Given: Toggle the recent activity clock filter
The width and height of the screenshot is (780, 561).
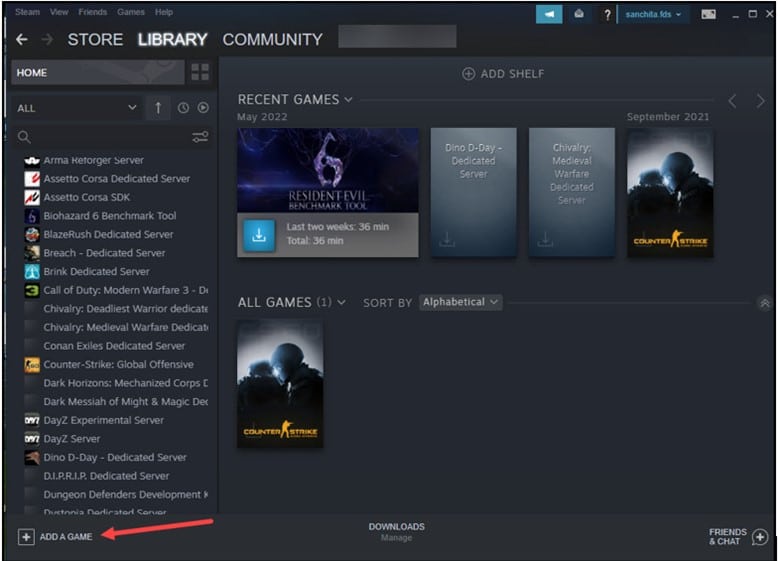Looking at the screenshot, I should (x=183, y=108).
